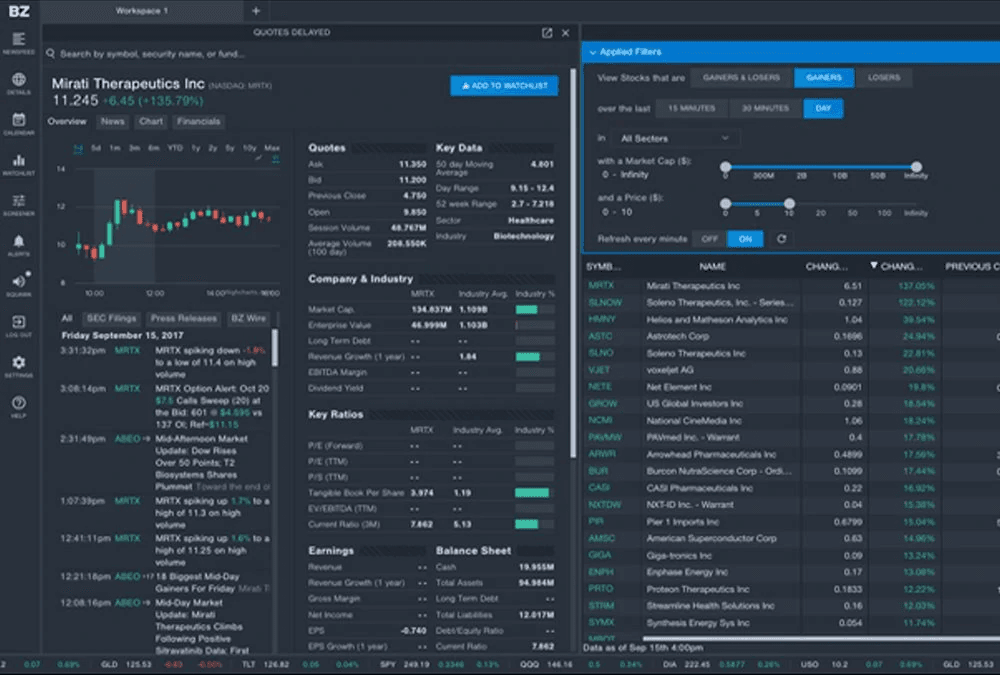
Task: Pop out the quote panel window
Action: (x=547, y=33)
